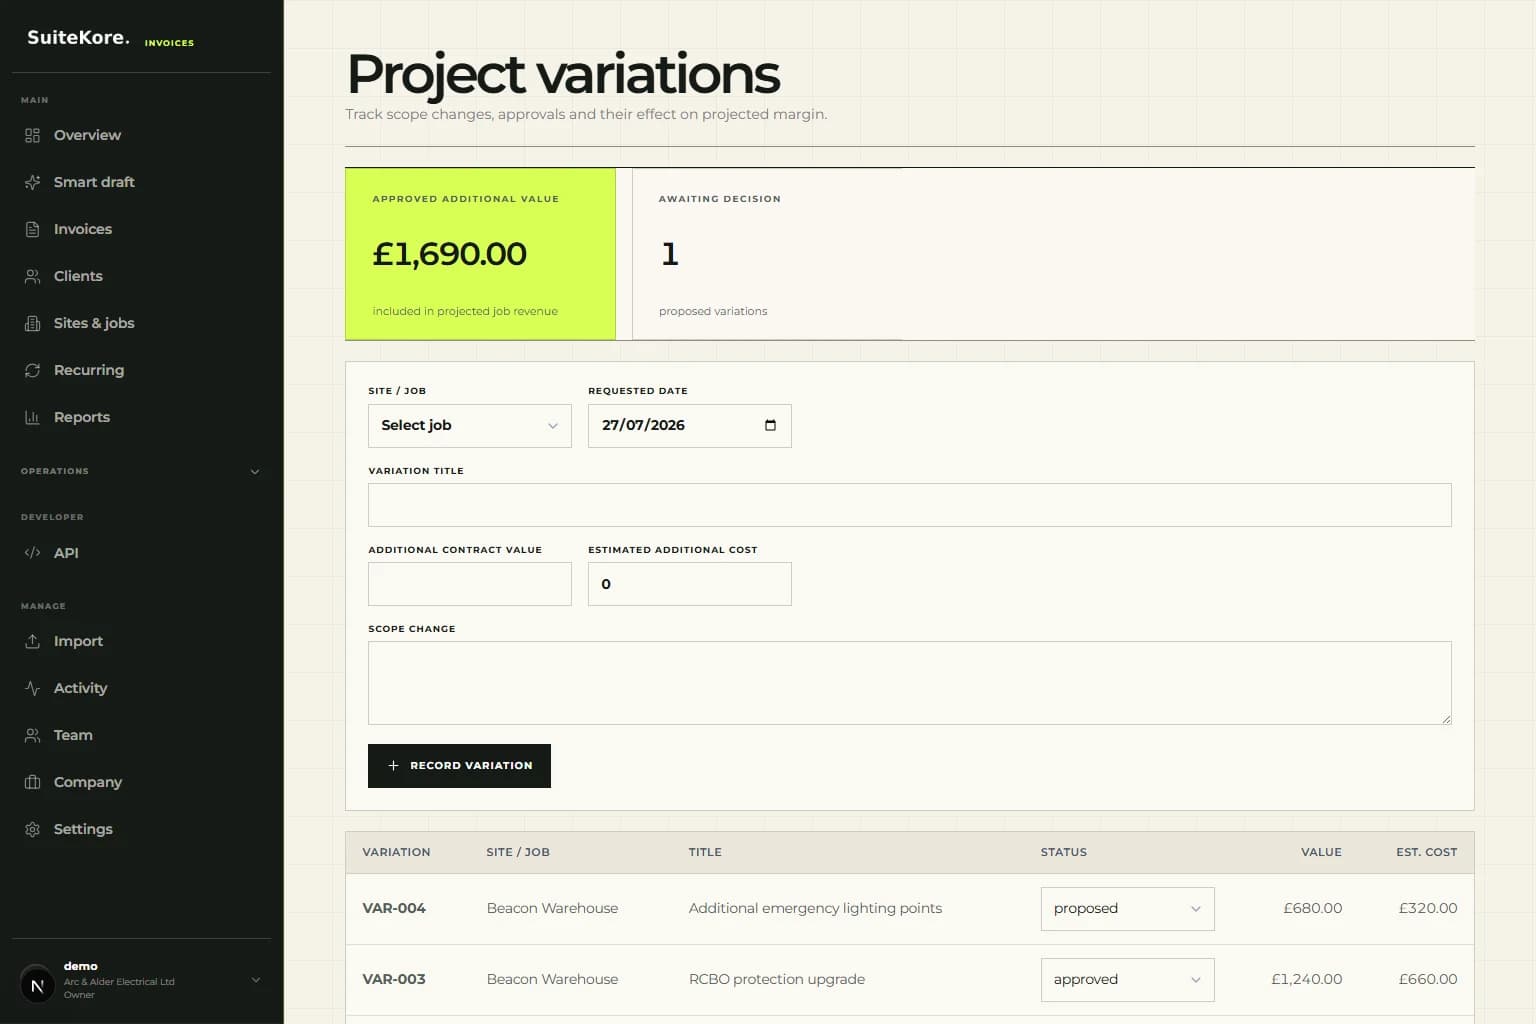Click the £1,240.00 value cell
This screenshot has width=1536, height=1024.
click(1306, 979)
